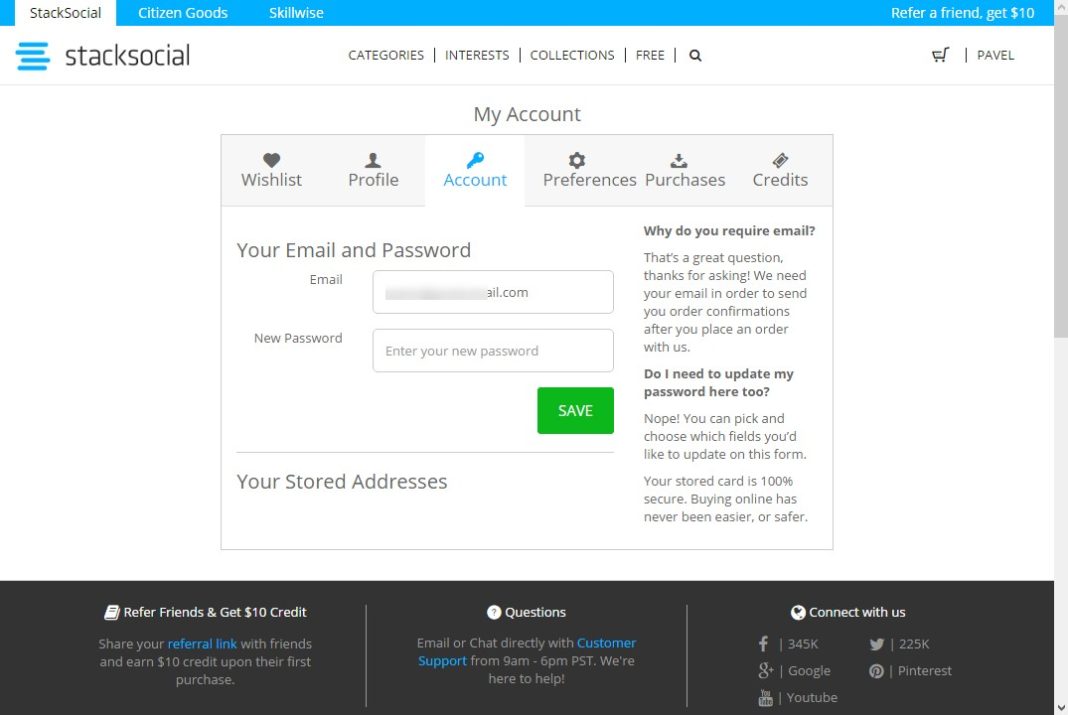This screenshot has width=1068, height=715.
Task: Click the stacksocial hamburger logo icon
Action: click(x=33, y=56)
